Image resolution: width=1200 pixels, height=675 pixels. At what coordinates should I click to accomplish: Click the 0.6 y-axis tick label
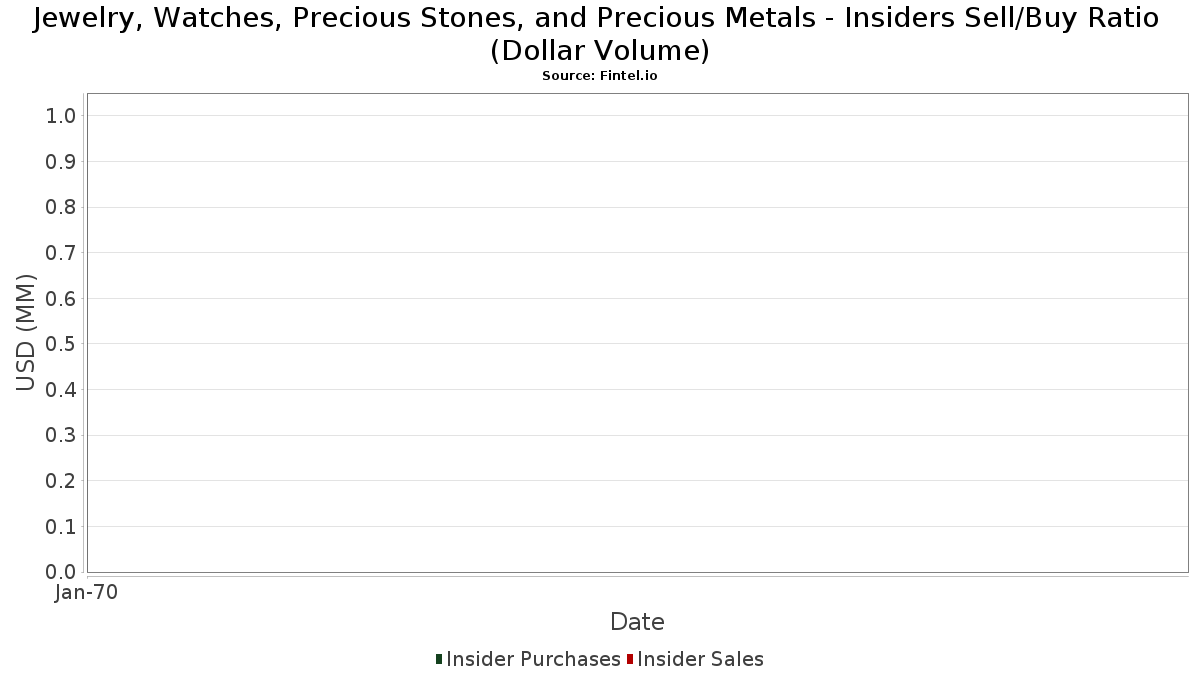click(x=61, y=299)
